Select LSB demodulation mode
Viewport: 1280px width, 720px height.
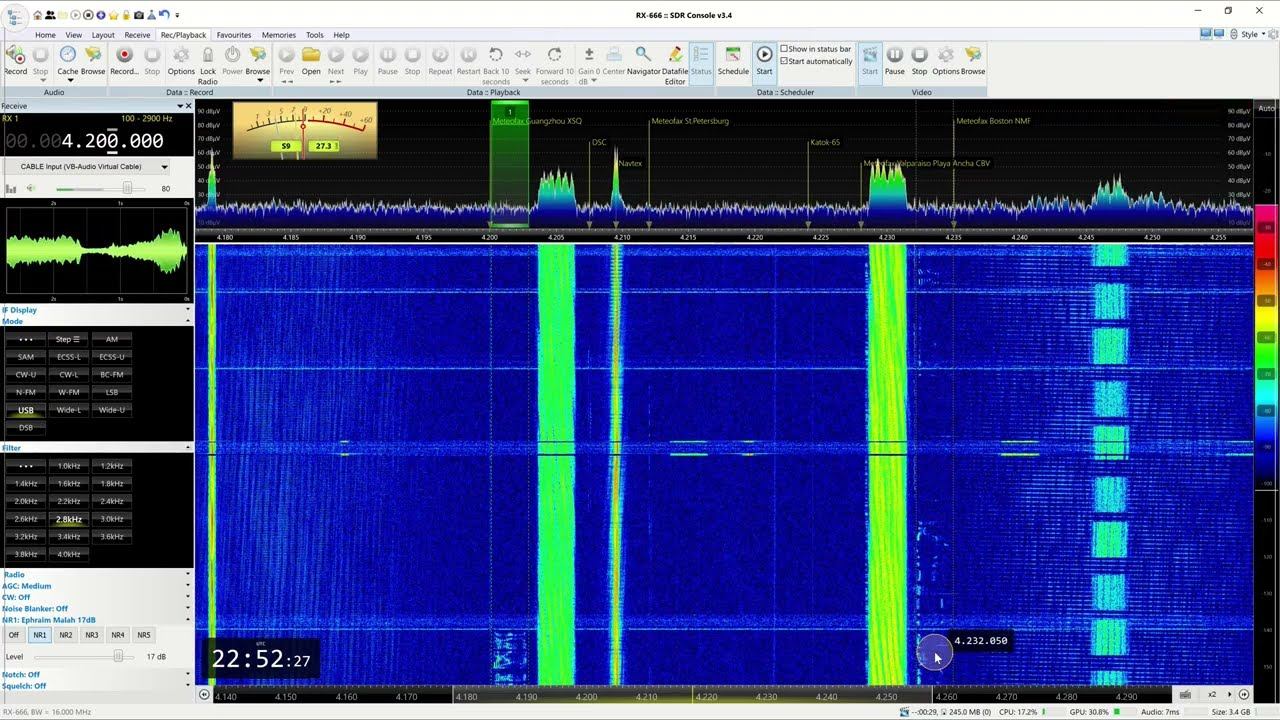point(112,392)
